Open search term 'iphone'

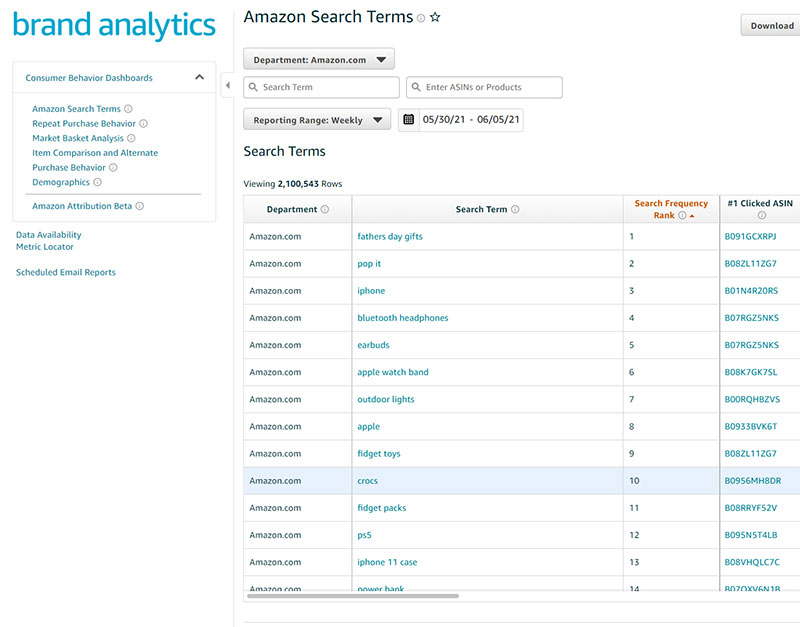pyautogui.click(x=371, y=291)
